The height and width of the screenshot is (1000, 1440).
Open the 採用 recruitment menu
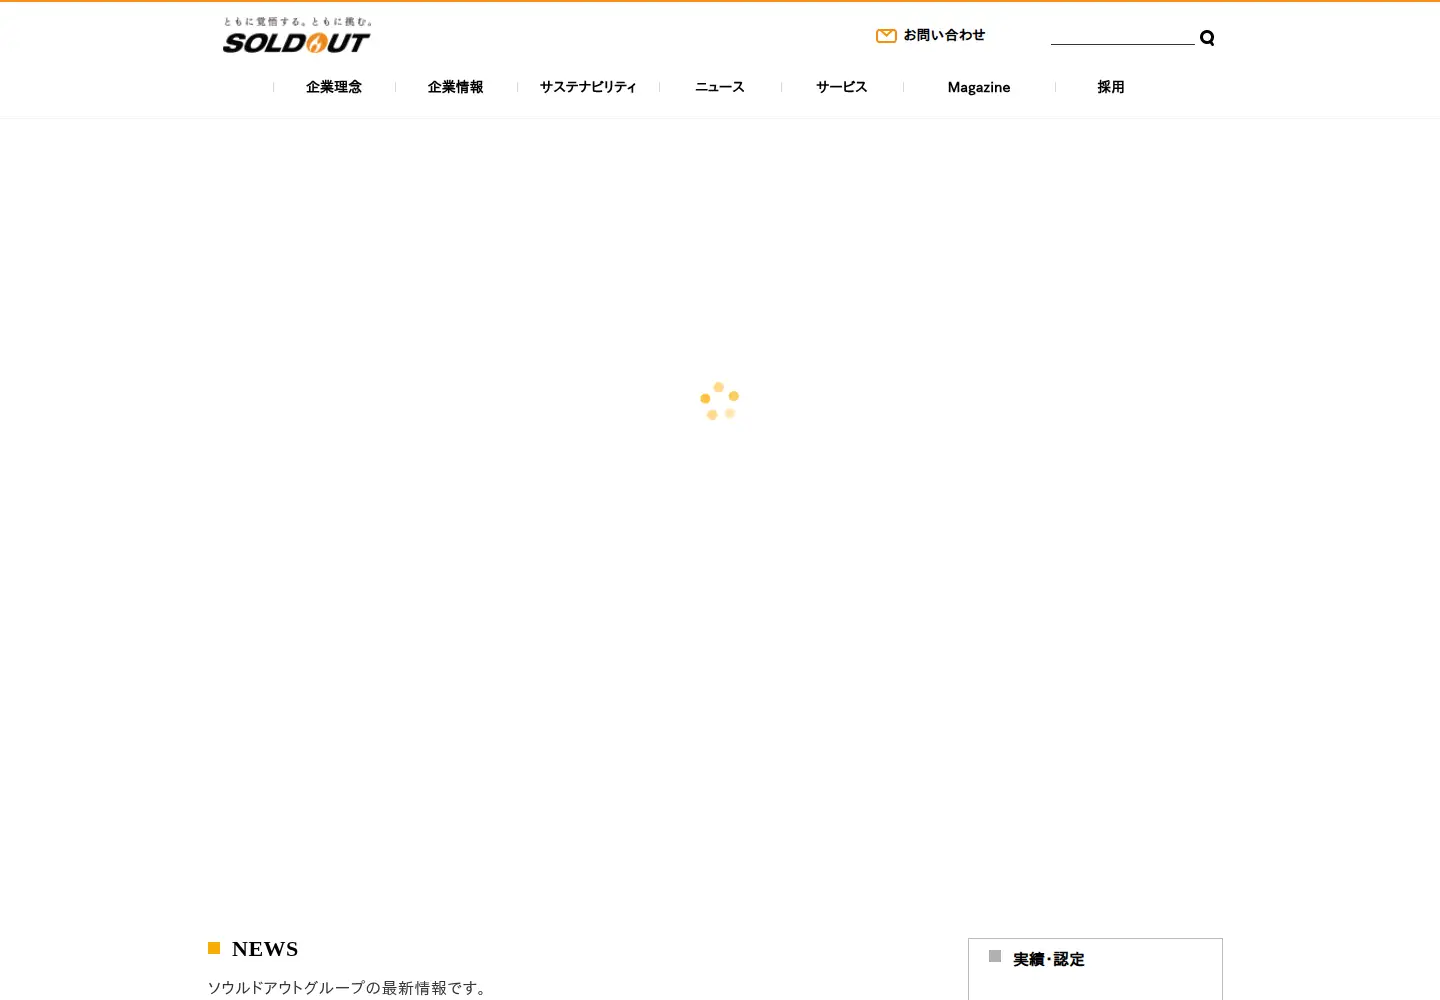tap(1111, 87)
